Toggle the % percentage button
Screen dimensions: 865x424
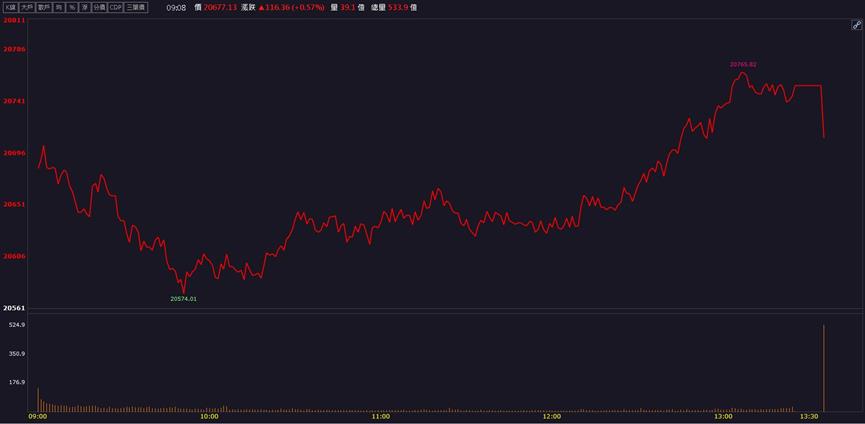point(72,8)
